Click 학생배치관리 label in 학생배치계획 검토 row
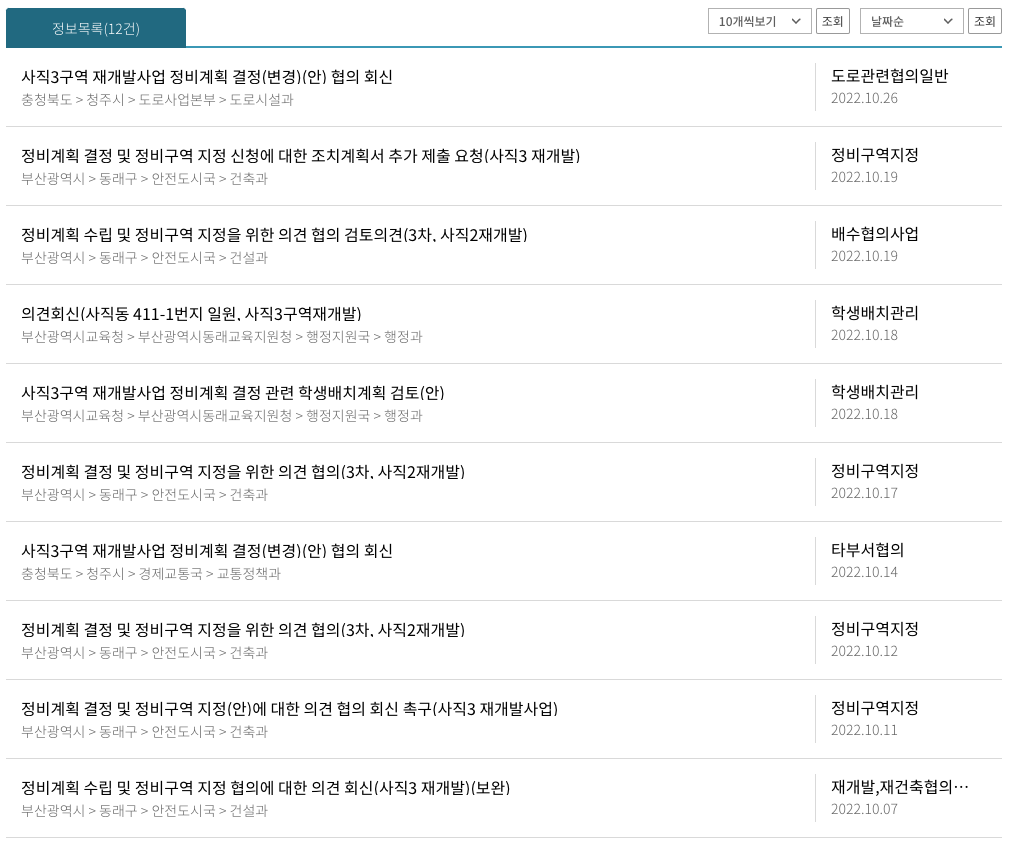This screenshot has height=846, width=1013. tap(875, 391)
